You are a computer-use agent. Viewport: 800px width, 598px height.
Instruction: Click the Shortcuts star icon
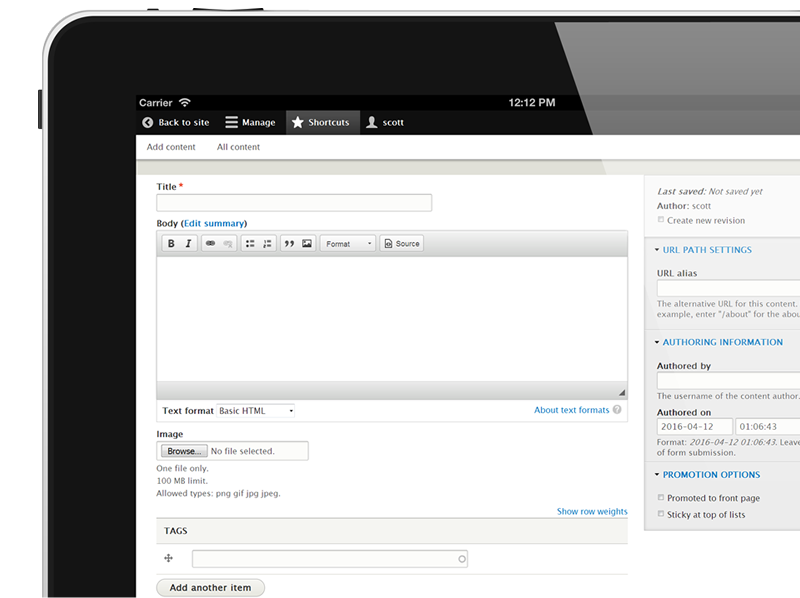click(x=298, y=122)
